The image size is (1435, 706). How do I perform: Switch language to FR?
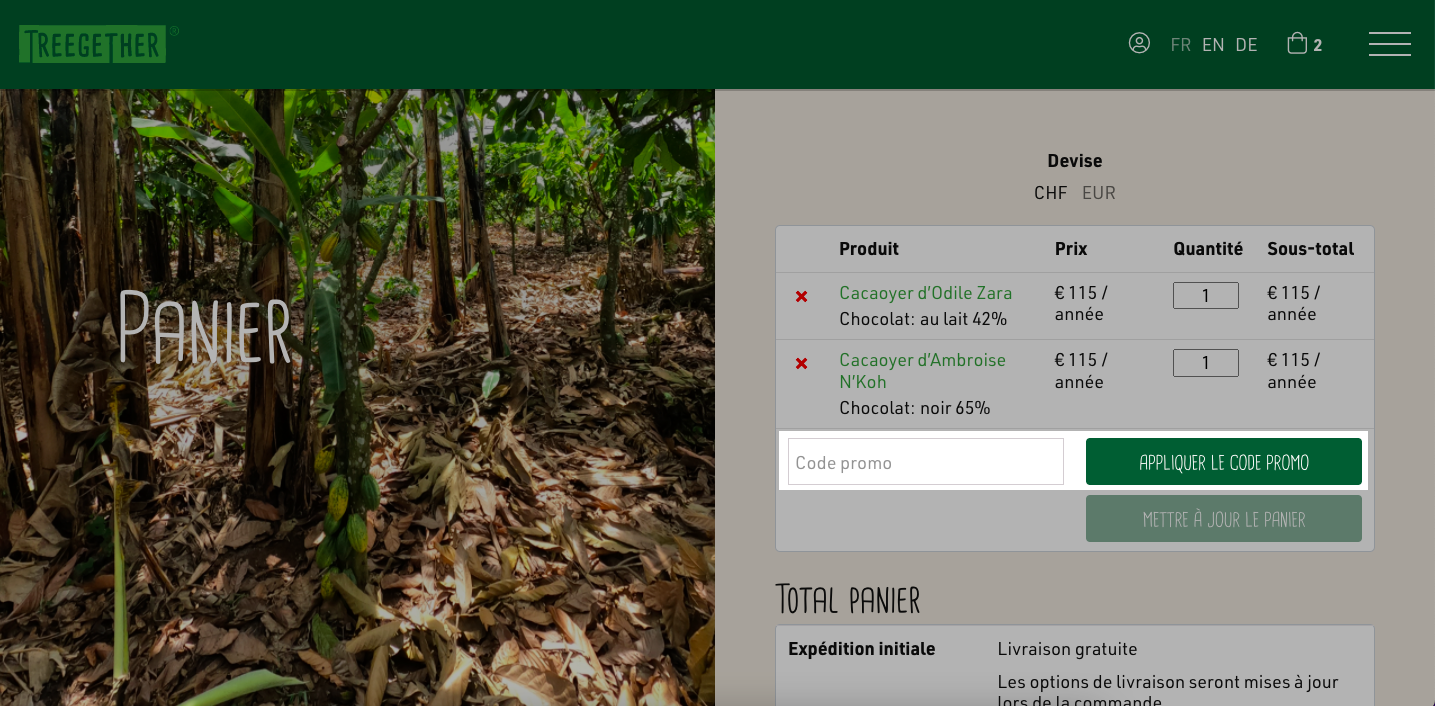click(1181, 44)
